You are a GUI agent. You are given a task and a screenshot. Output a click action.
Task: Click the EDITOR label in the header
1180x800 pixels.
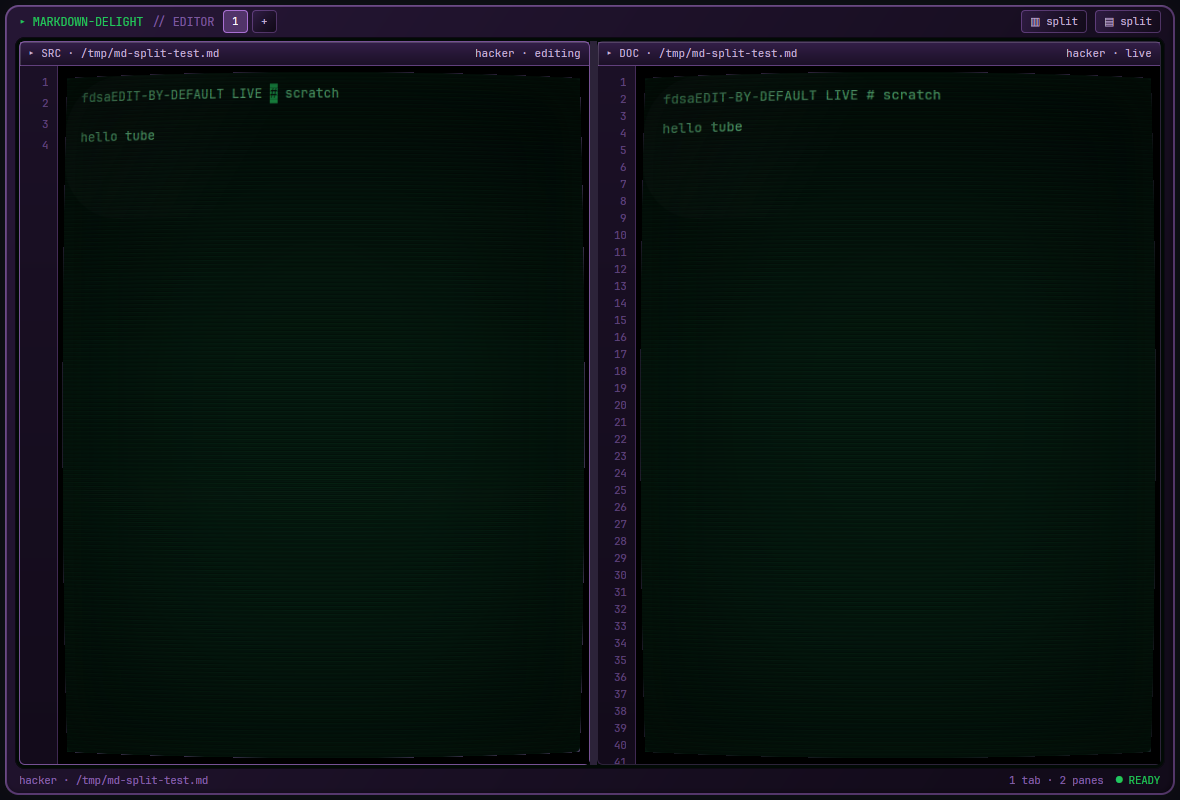click(x=193, y=22)
